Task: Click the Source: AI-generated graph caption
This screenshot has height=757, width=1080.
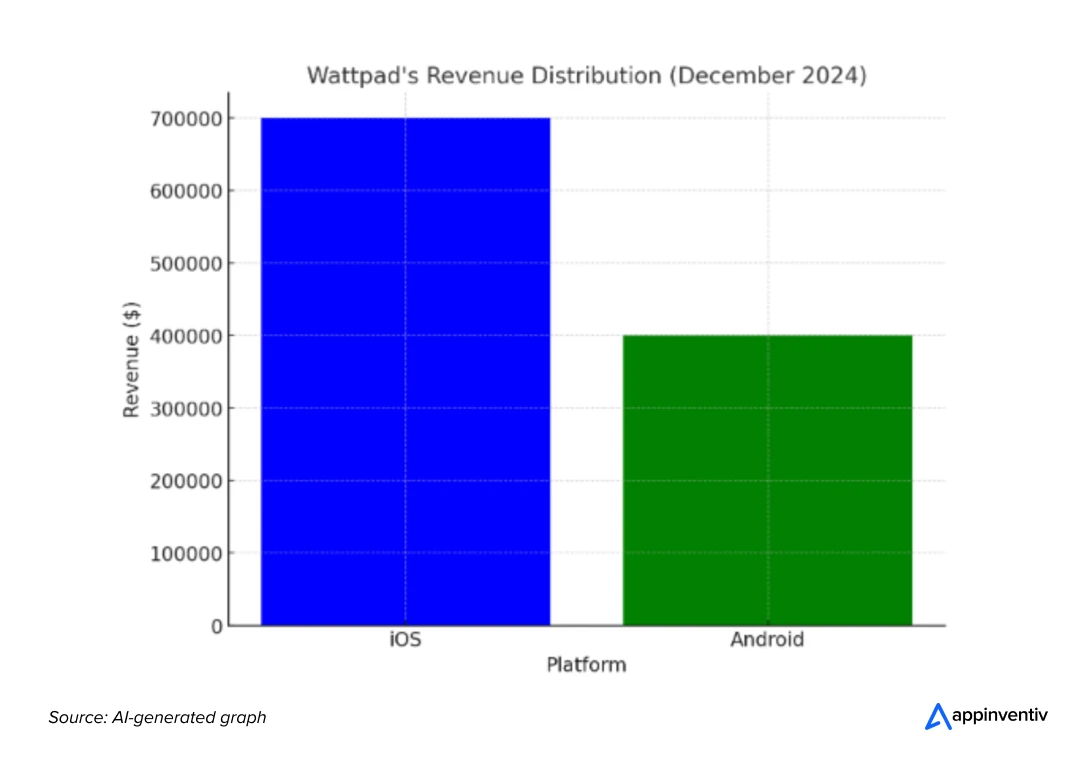Action: [x=157, y=717]
